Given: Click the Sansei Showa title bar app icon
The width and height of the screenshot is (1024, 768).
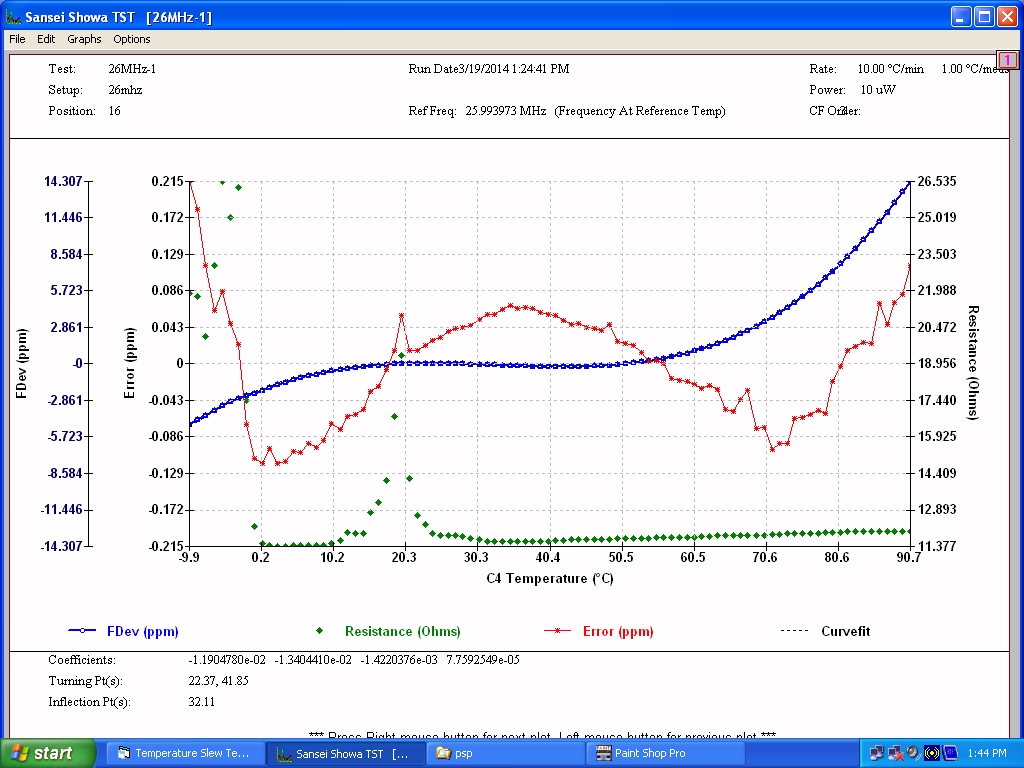Looking at the screenshot, I should (x=13, y=17).
